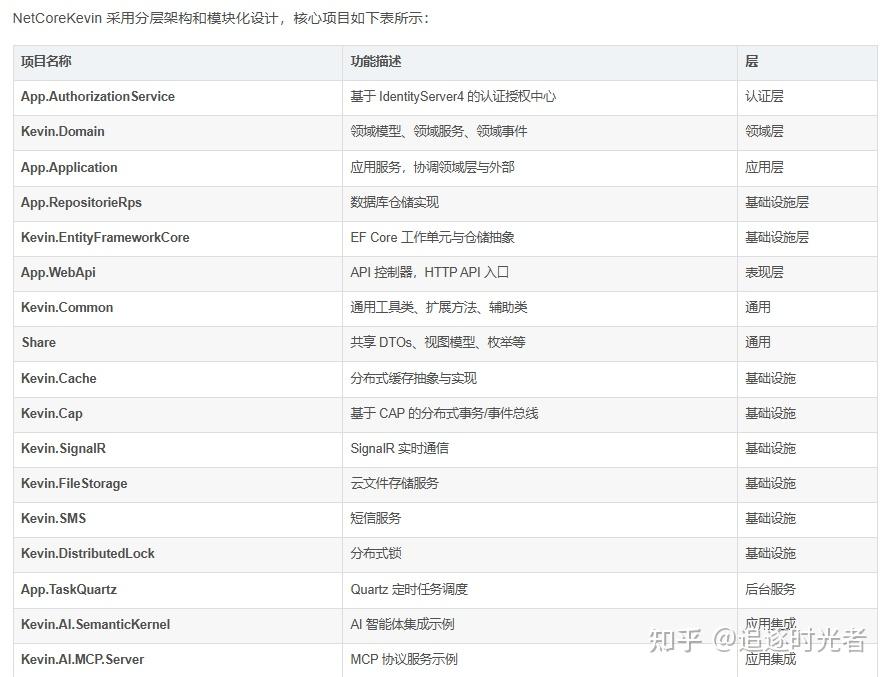Click the 数据库仓储实现 description
This screenshot has height=677, width=890.
(394, 203)
